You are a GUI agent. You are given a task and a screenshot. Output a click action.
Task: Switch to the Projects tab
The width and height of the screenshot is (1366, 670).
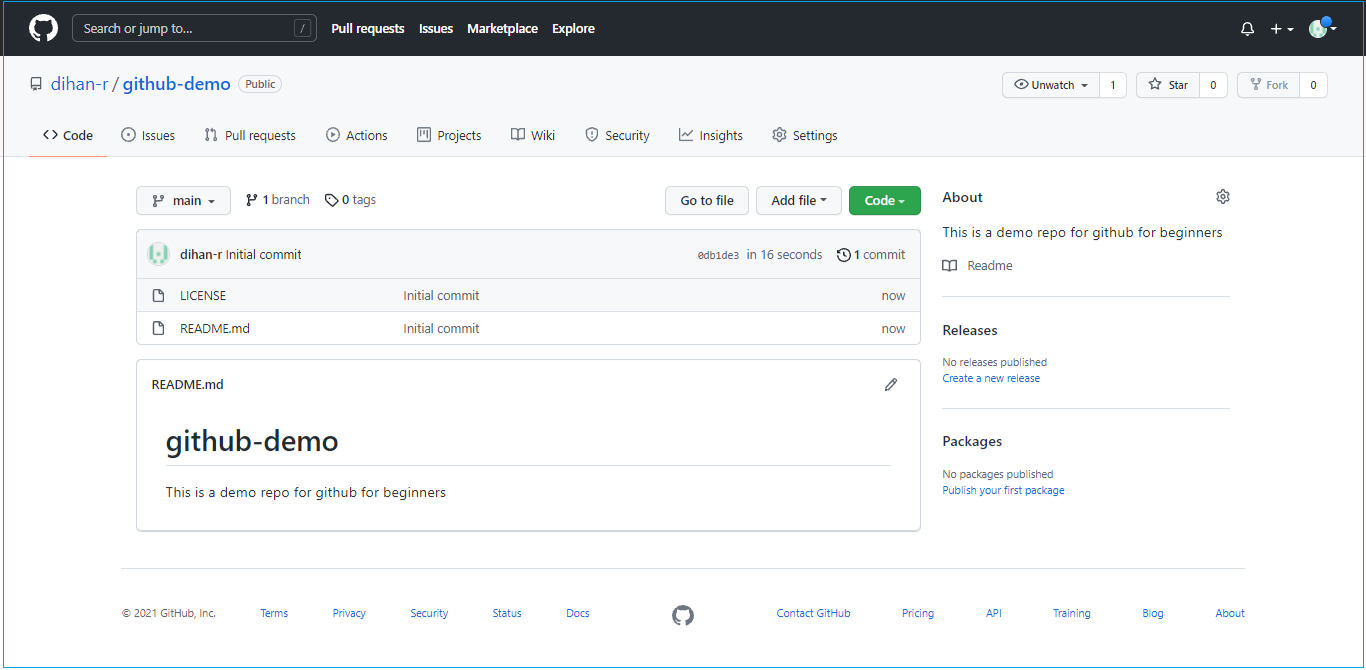point(449,135)
